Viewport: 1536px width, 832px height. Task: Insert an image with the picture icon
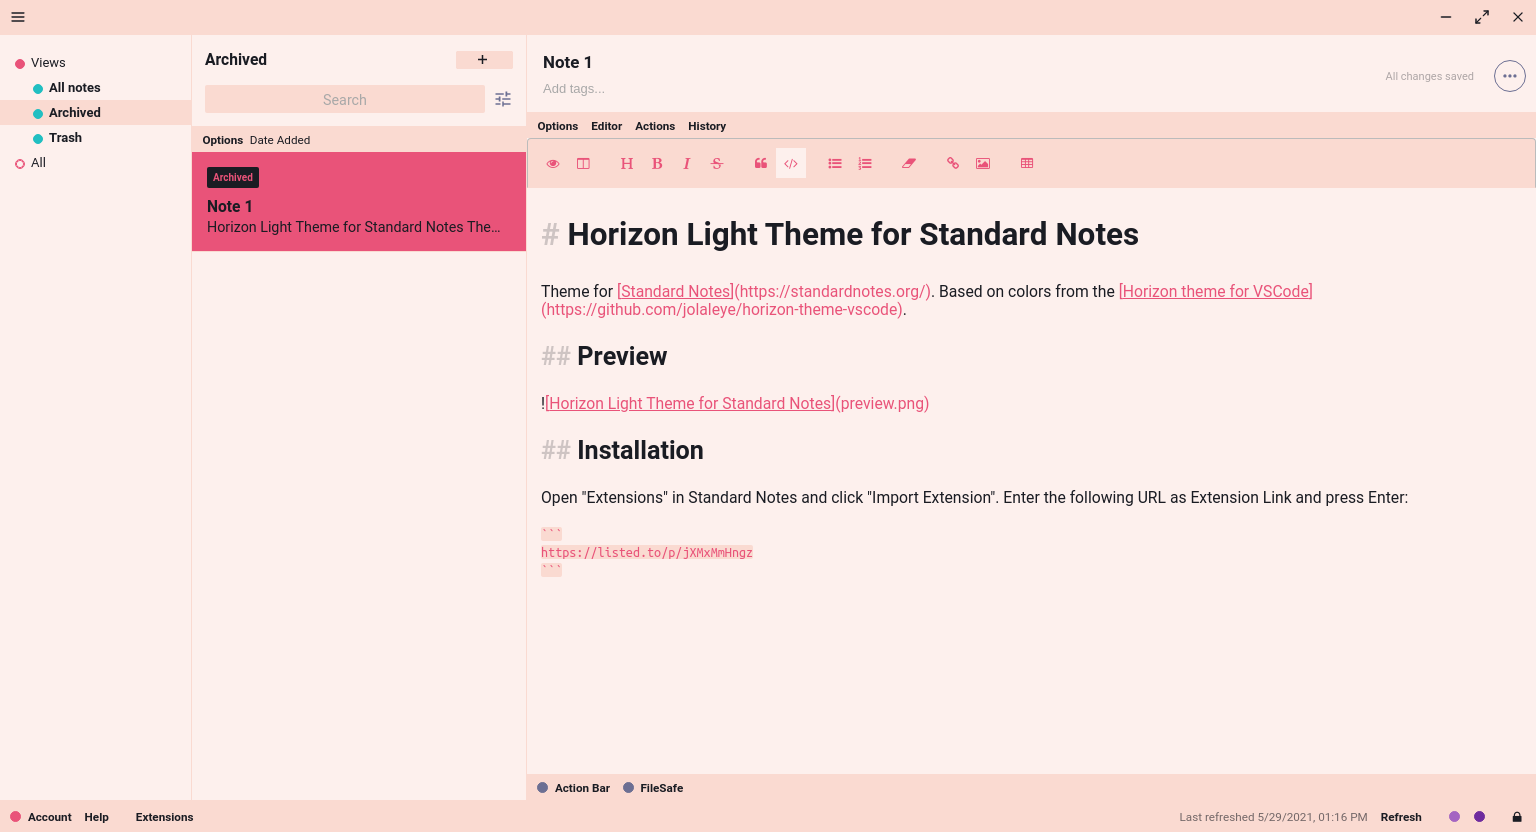(983, 164)
